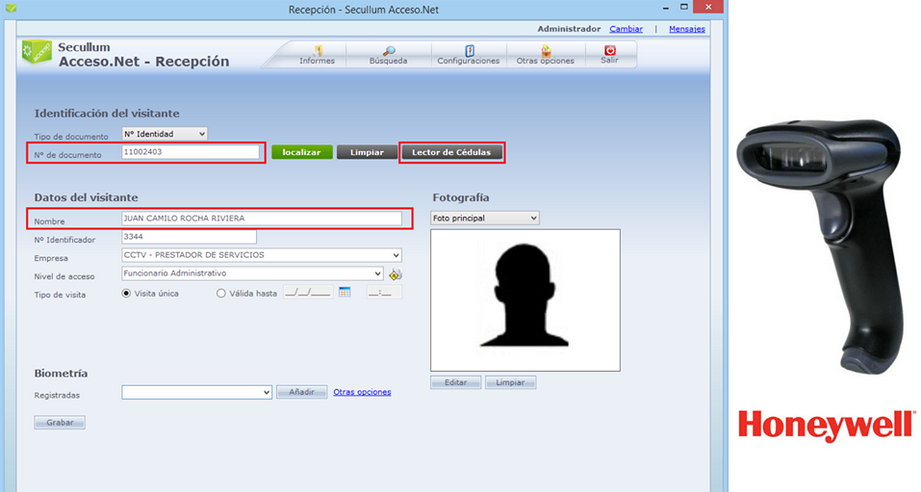Click the visitor silhouette photo
Screen dimensions: 921x492
tap(525, 300)
